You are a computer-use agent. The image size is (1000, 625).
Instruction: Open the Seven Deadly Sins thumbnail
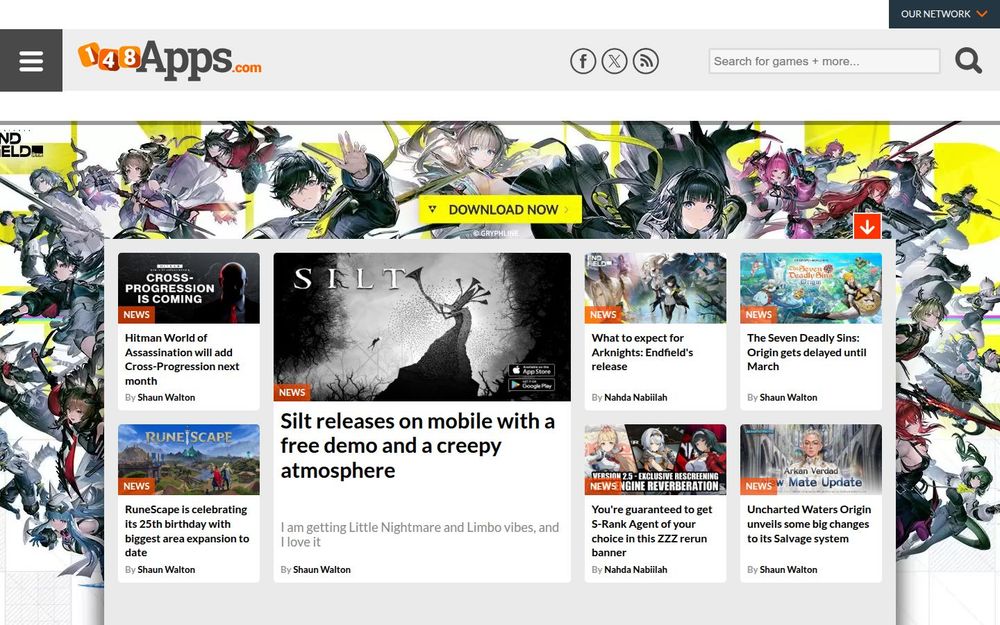tap(811, 288)
